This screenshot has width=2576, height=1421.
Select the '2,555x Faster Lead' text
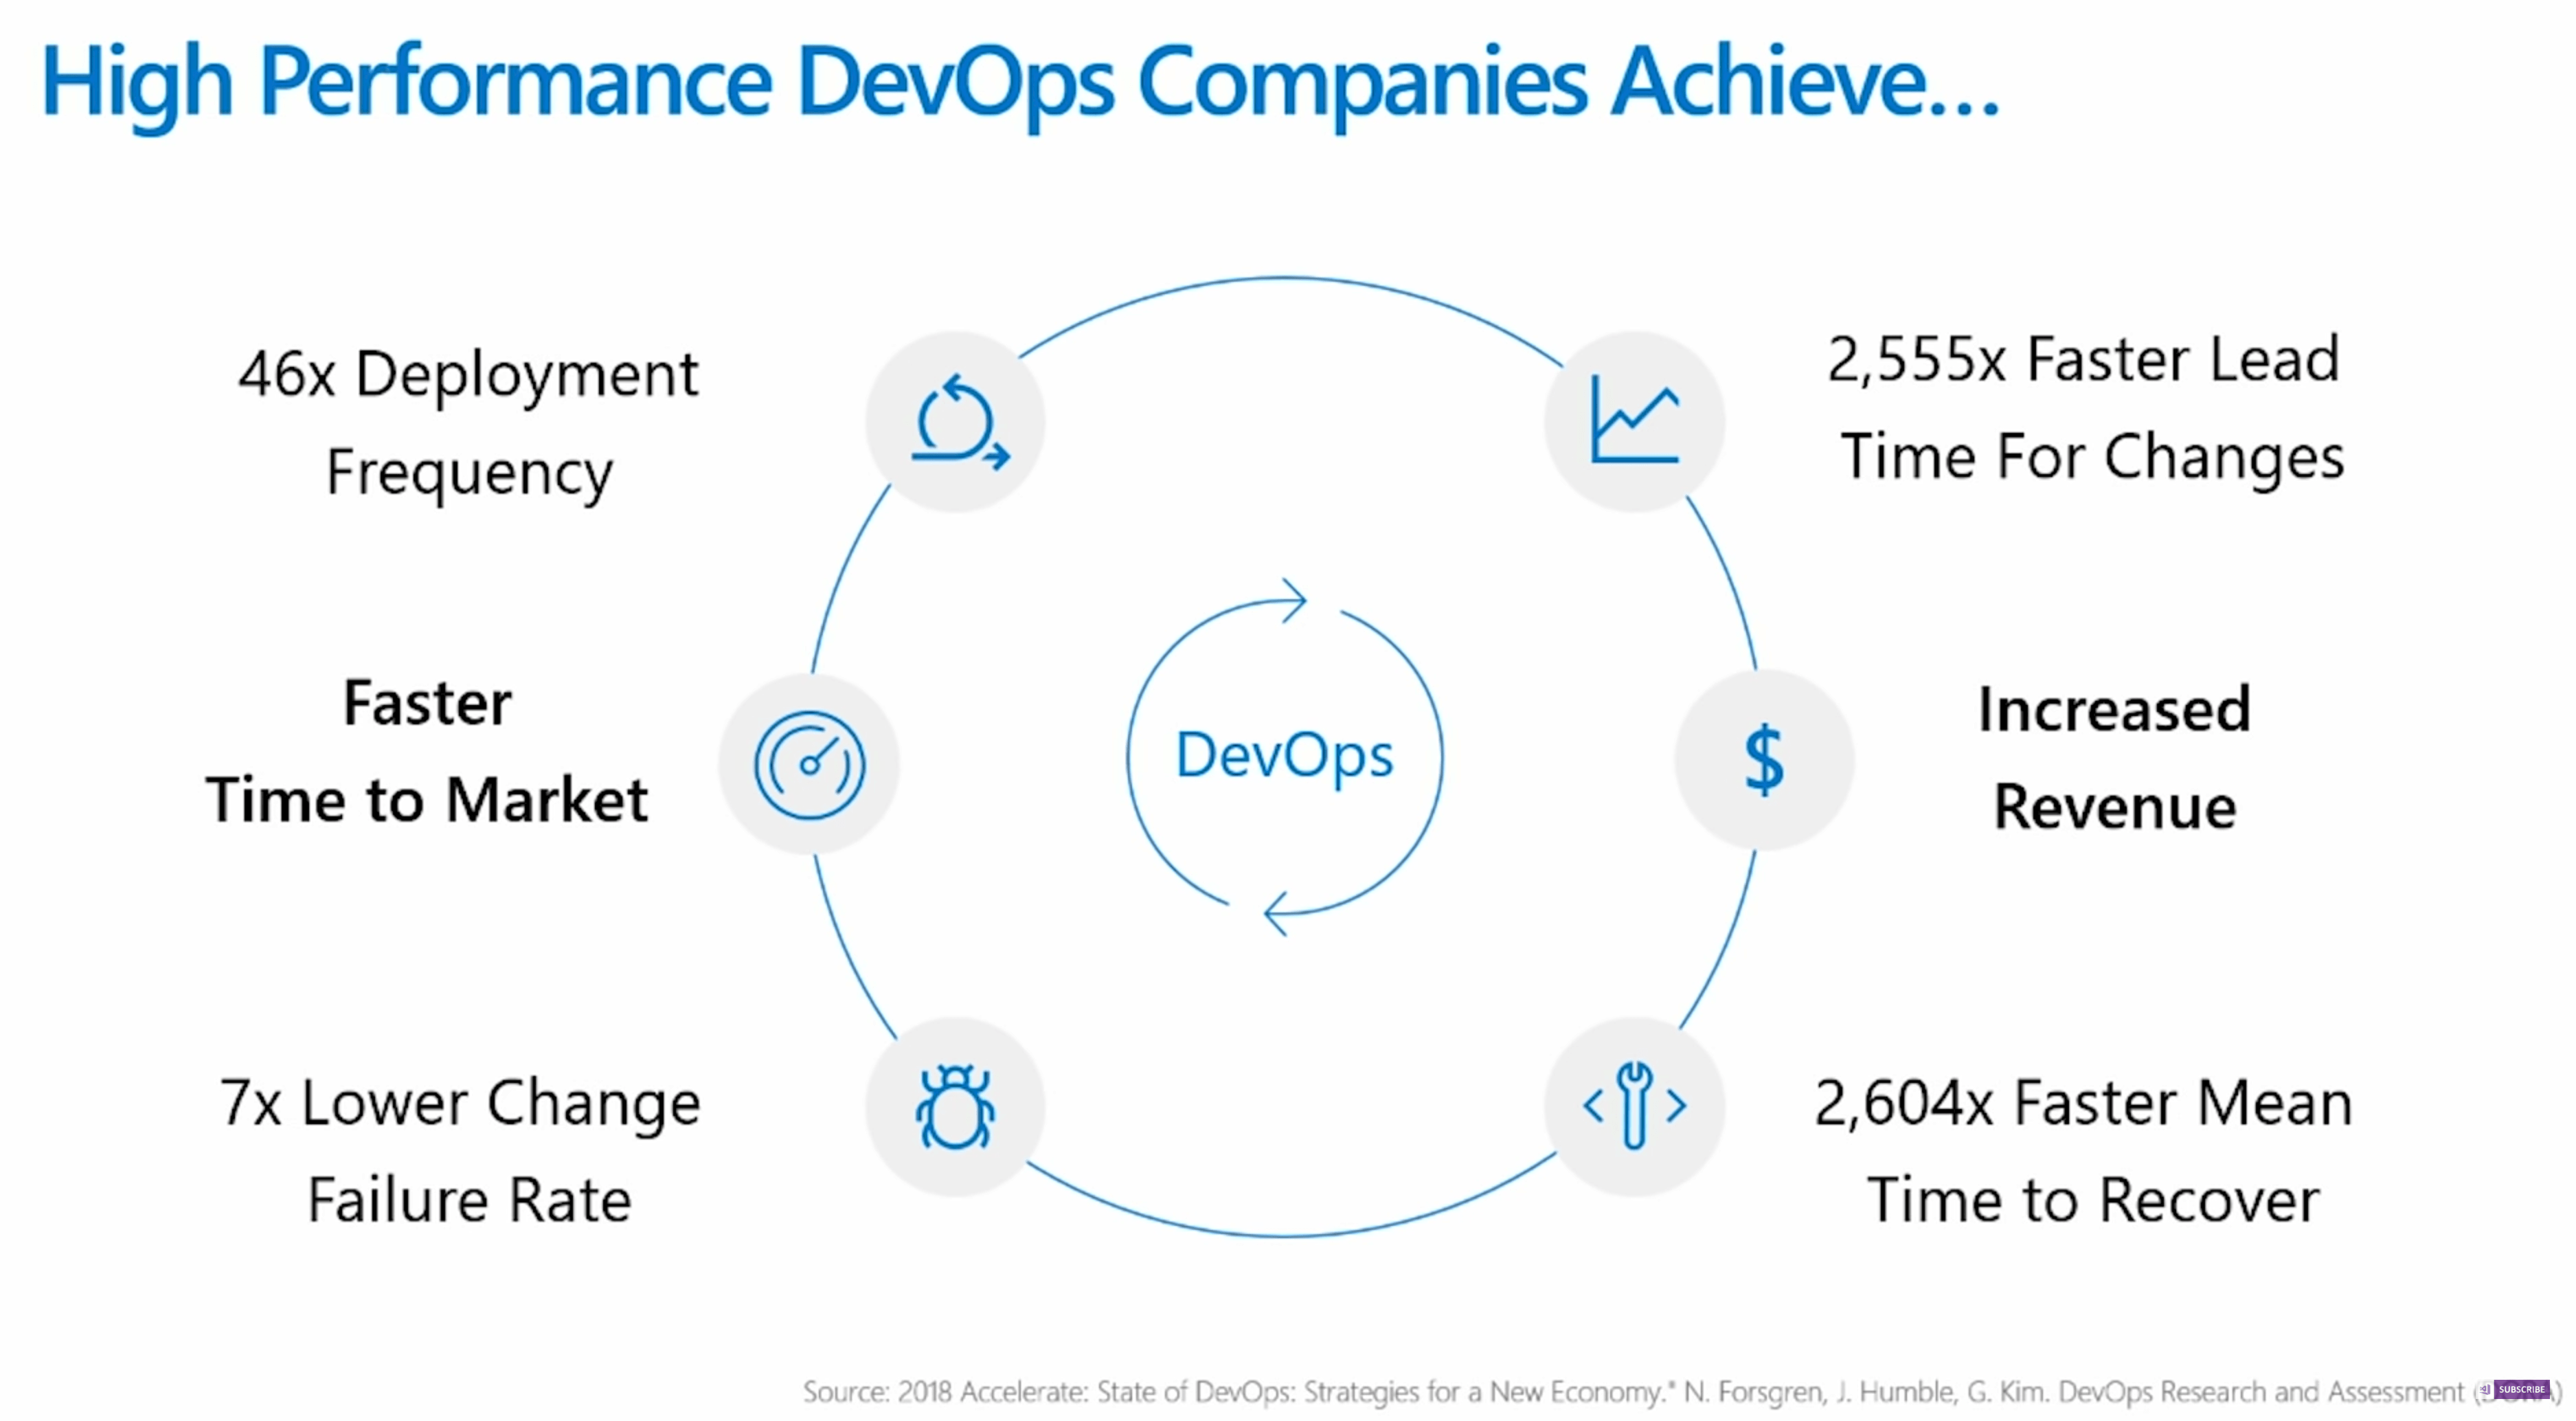point(2084,359)
